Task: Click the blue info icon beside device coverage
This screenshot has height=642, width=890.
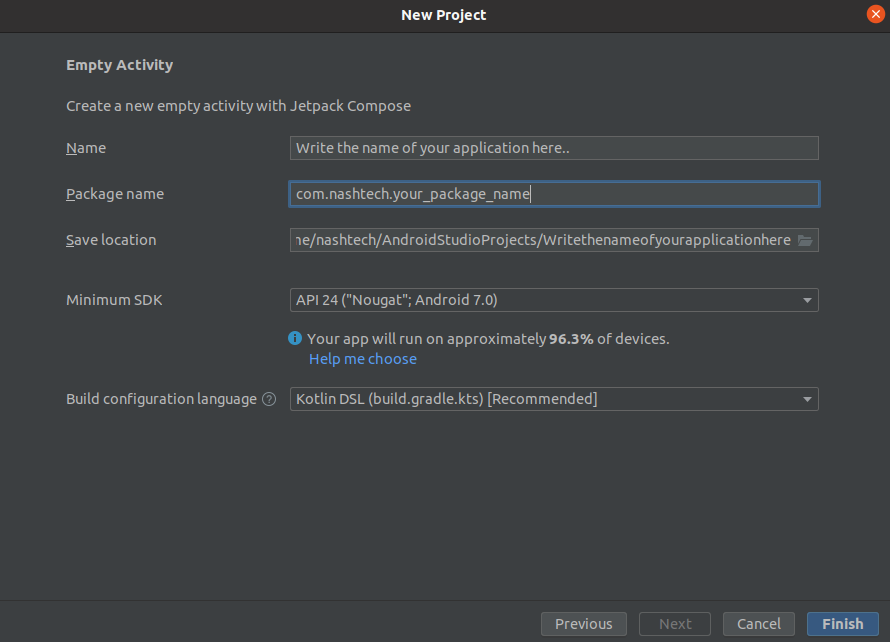Action: point(295,339)
